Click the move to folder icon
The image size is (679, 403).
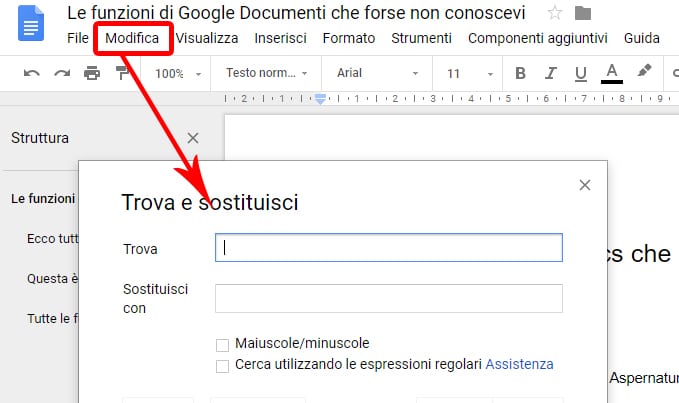[583, 14]
